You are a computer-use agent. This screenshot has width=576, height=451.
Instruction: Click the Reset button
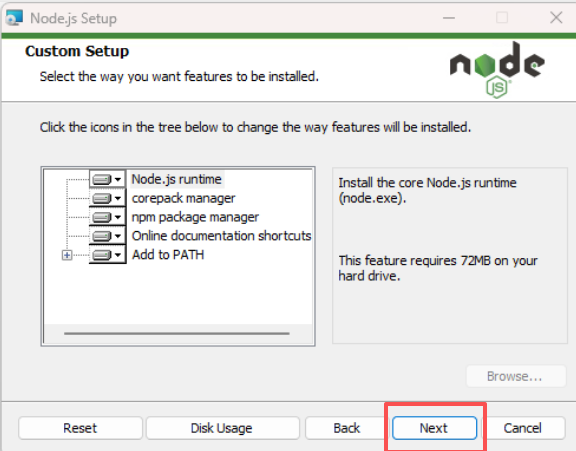(80, 428)
